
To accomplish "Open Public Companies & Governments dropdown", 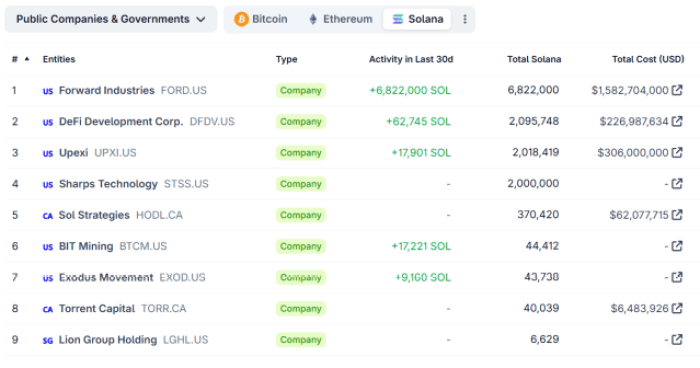I will tap(111, 19).
